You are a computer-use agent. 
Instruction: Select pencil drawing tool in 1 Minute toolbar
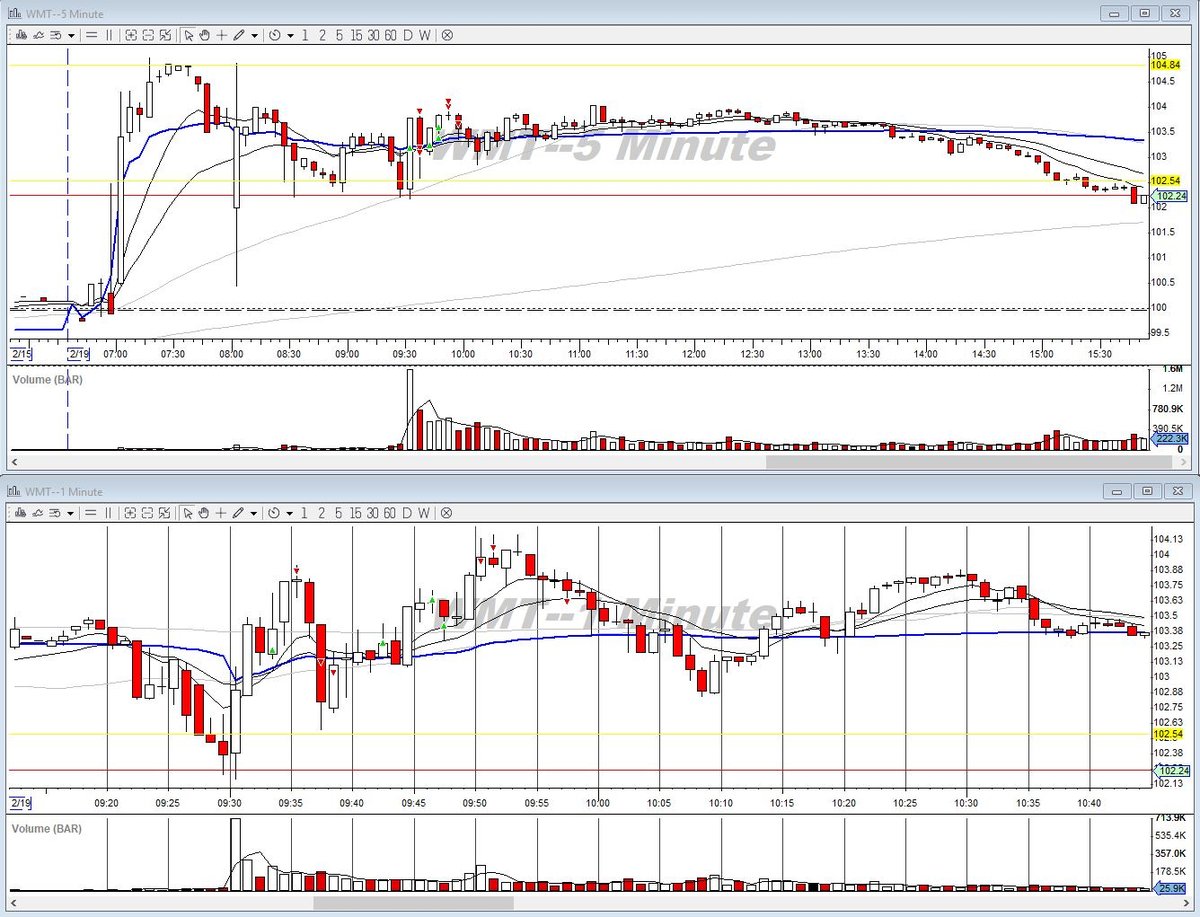(x=238, y=512)
